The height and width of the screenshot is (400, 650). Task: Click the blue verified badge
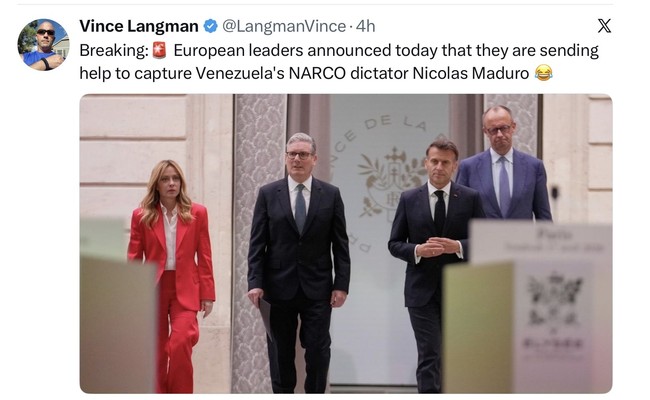coord(211,26)
